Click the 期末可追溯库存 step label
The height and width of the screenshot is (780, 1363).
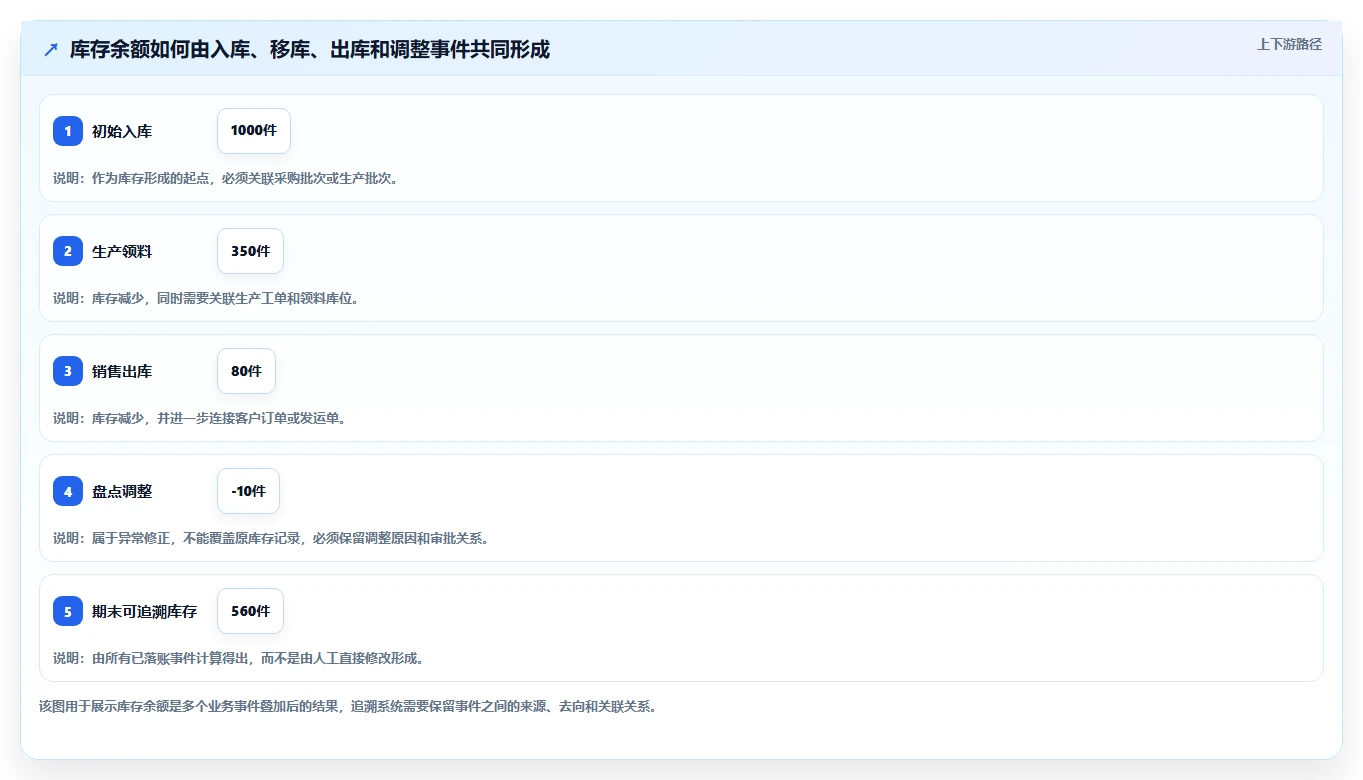[144, 611]
